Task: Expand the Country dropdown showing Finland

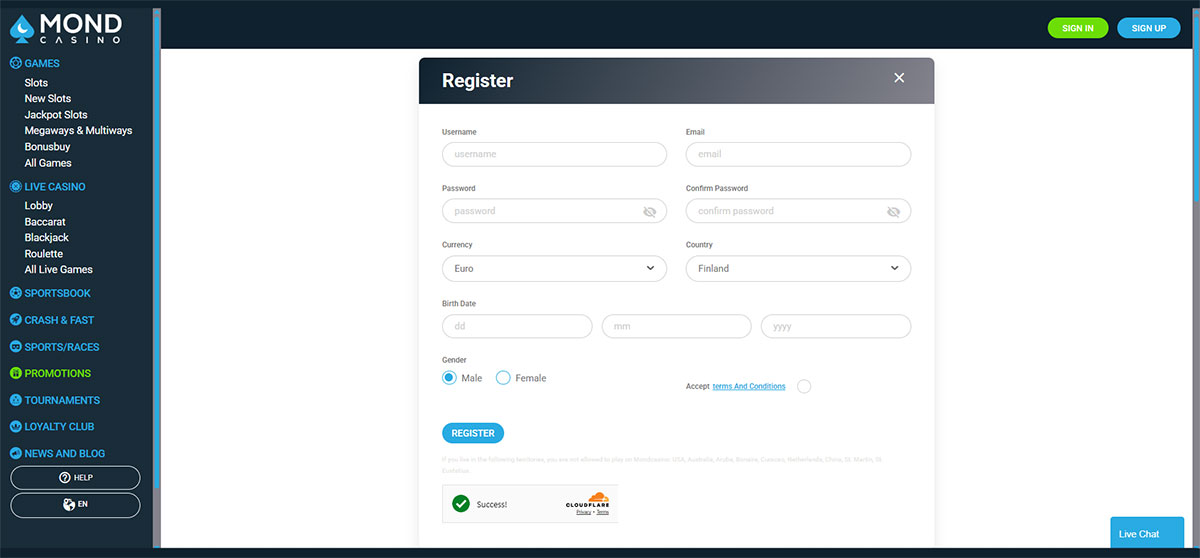Action: (x=798, y=268)
